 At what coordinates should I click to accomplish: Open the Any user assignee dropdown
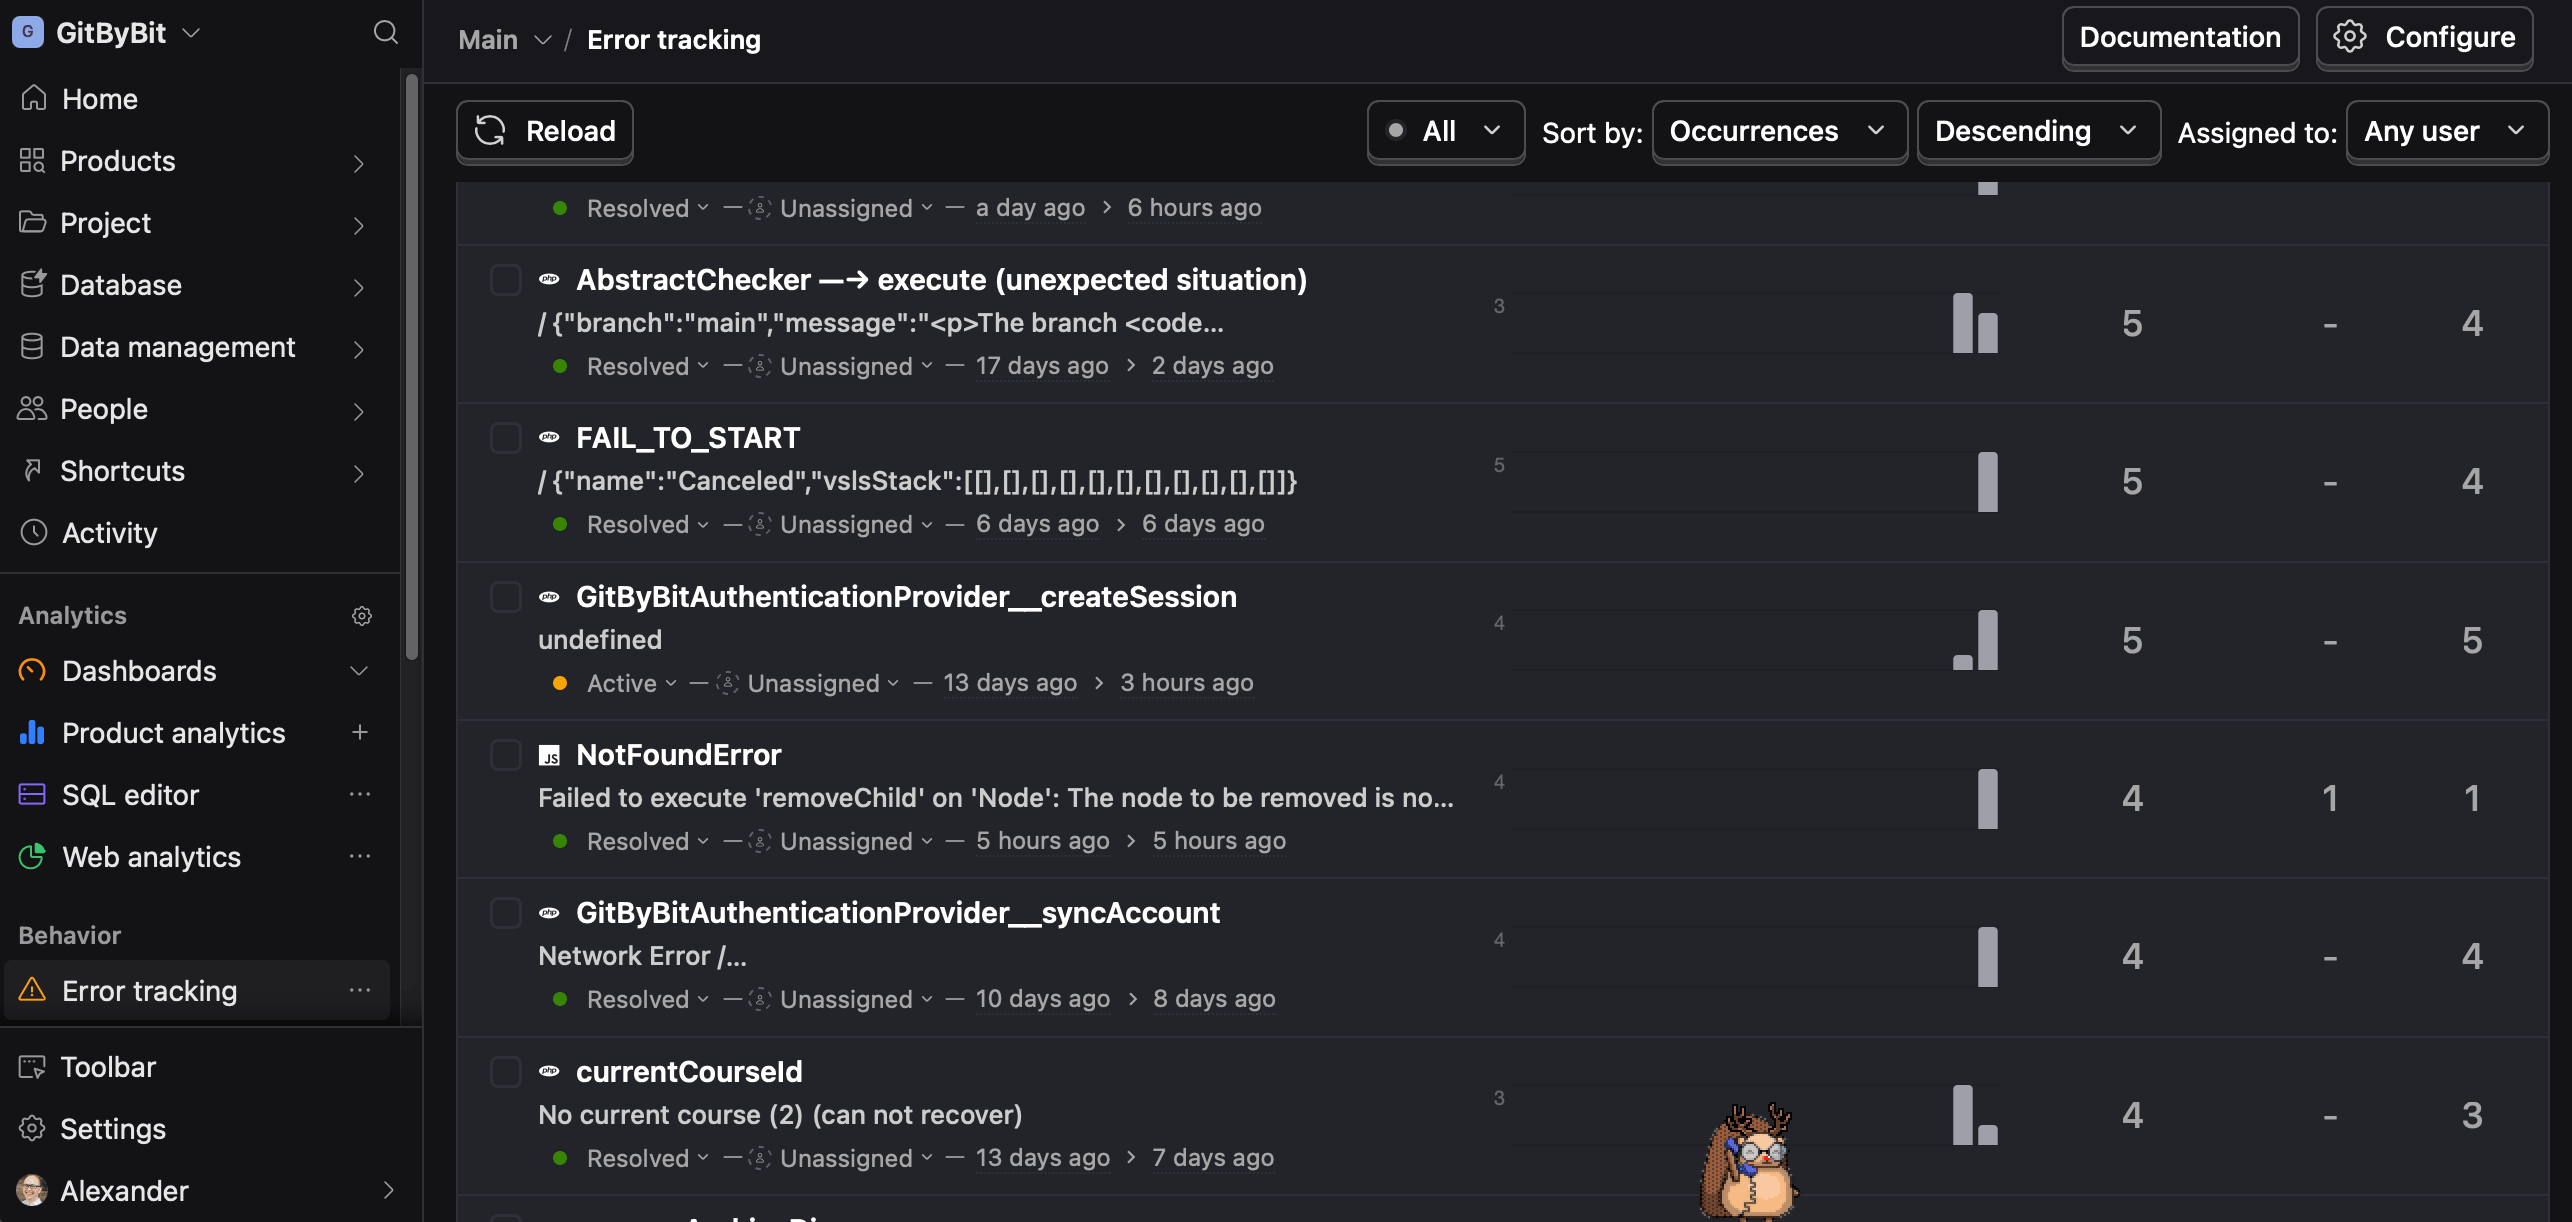tap(2445, 131)
